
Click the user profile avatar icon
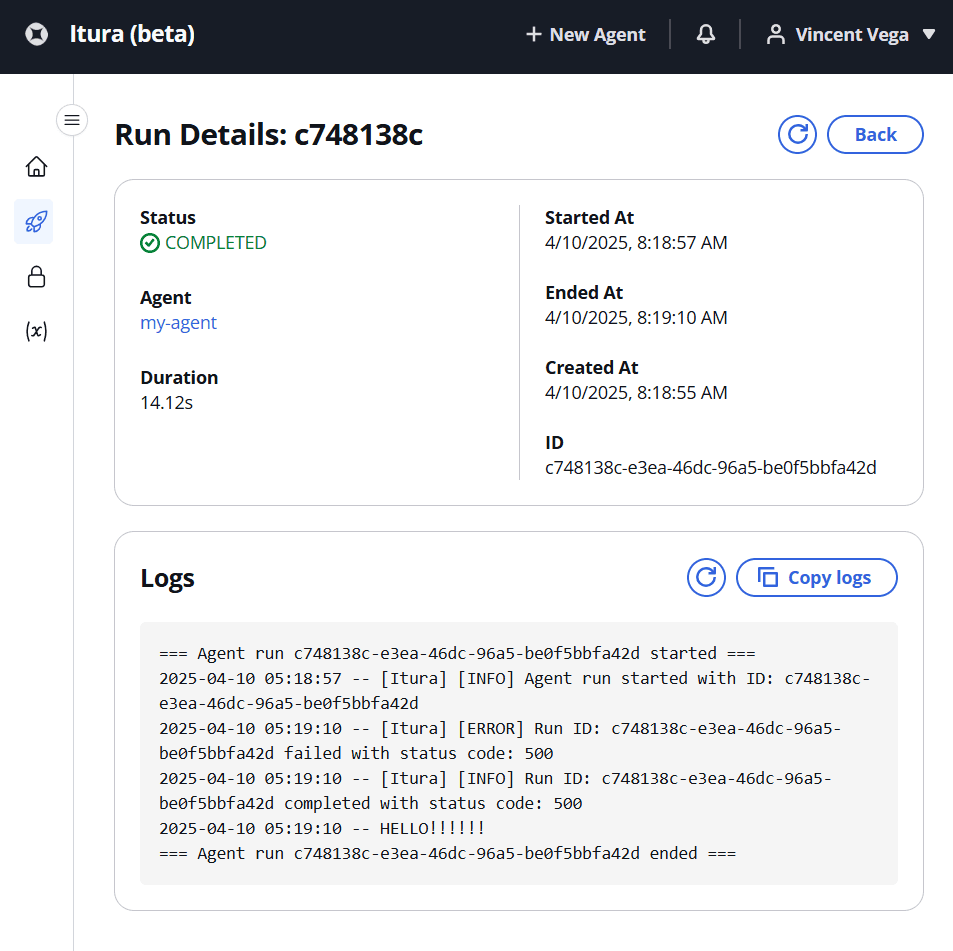[x=776, y=35]
